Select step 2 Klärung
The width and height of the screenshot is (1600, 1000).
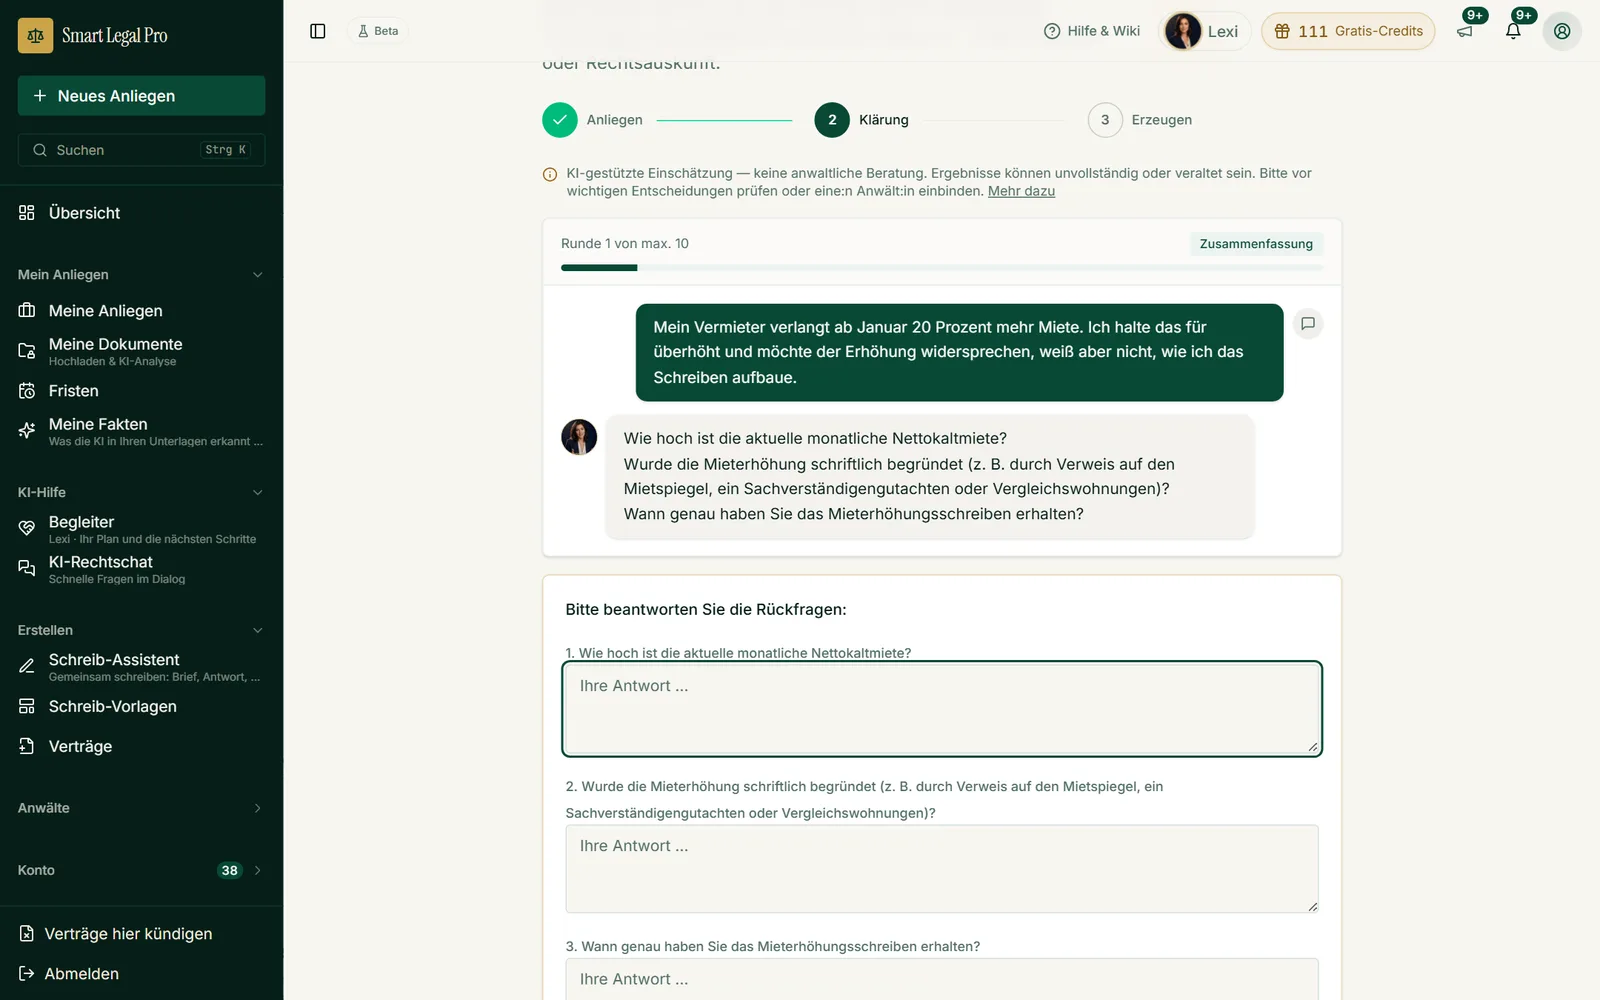pos(862,120)
